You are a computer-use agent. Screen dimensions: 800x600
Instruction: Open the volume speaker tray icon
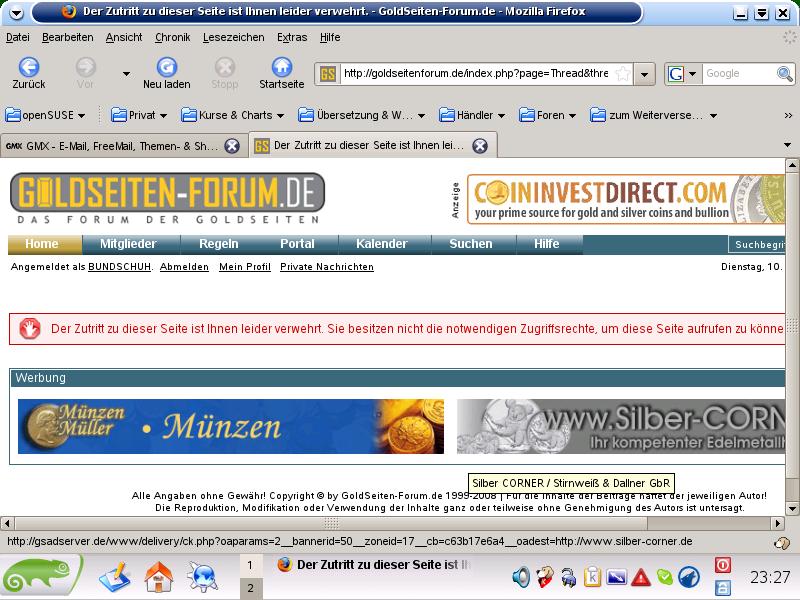(x=521, y=578)
